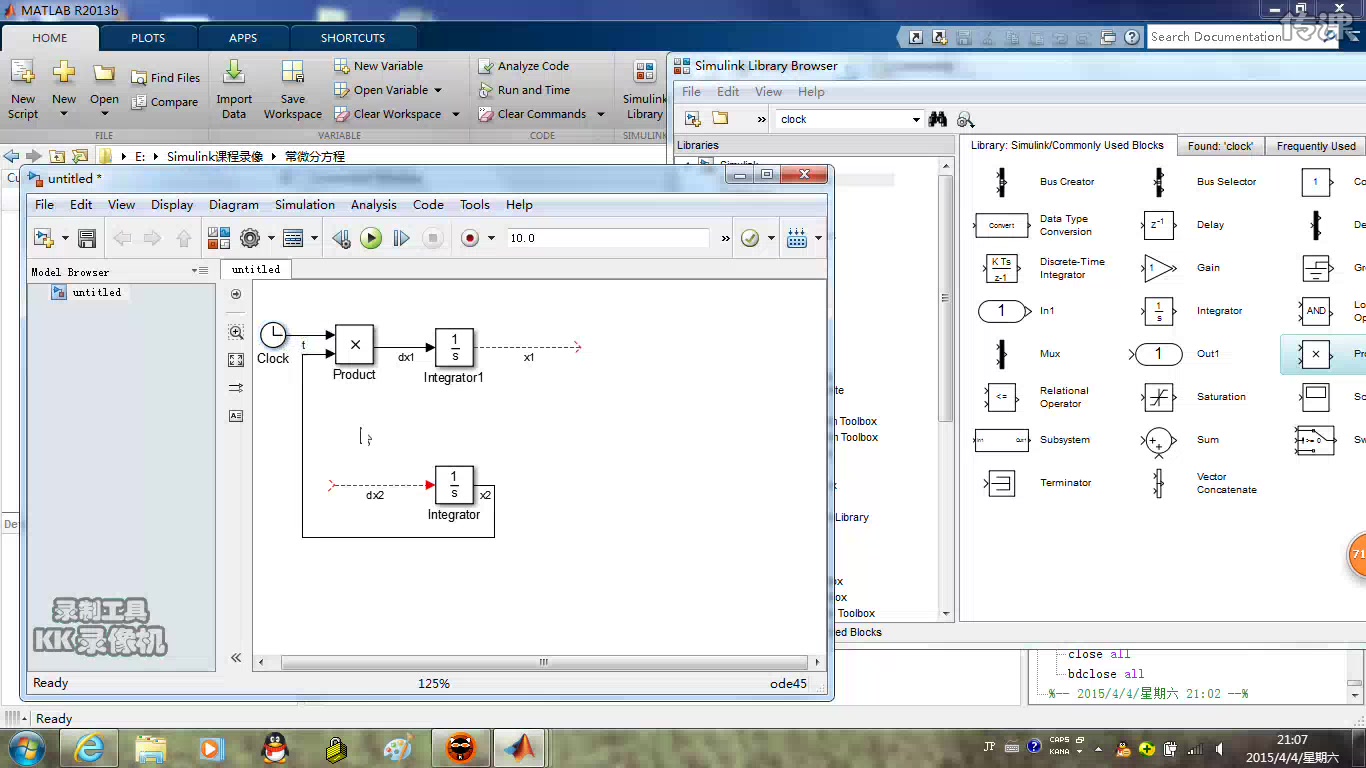Open the MATLAB icon in the Windows taskbar
The image size is (1366, 768).
tap(520, 747)
